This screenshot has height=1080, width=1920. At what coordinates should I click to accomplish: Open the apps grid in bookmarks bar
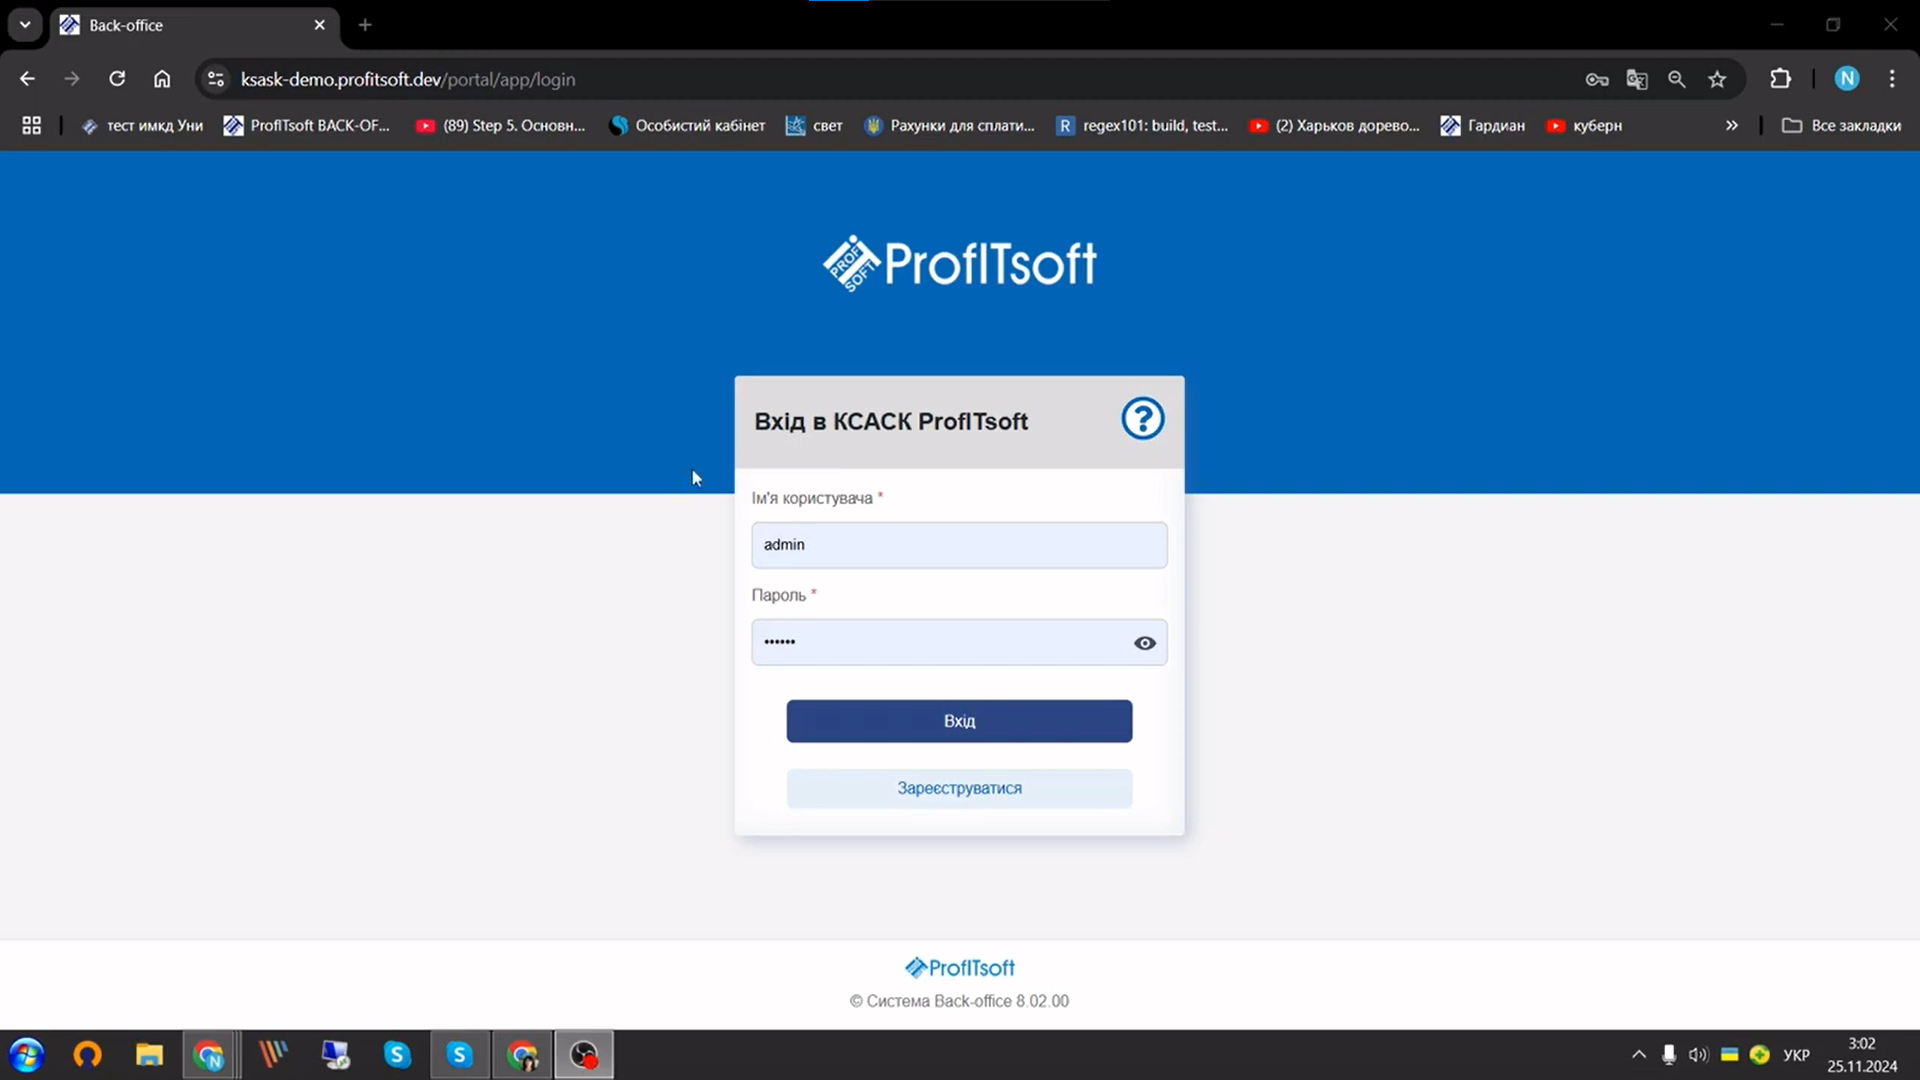(32, 125)
